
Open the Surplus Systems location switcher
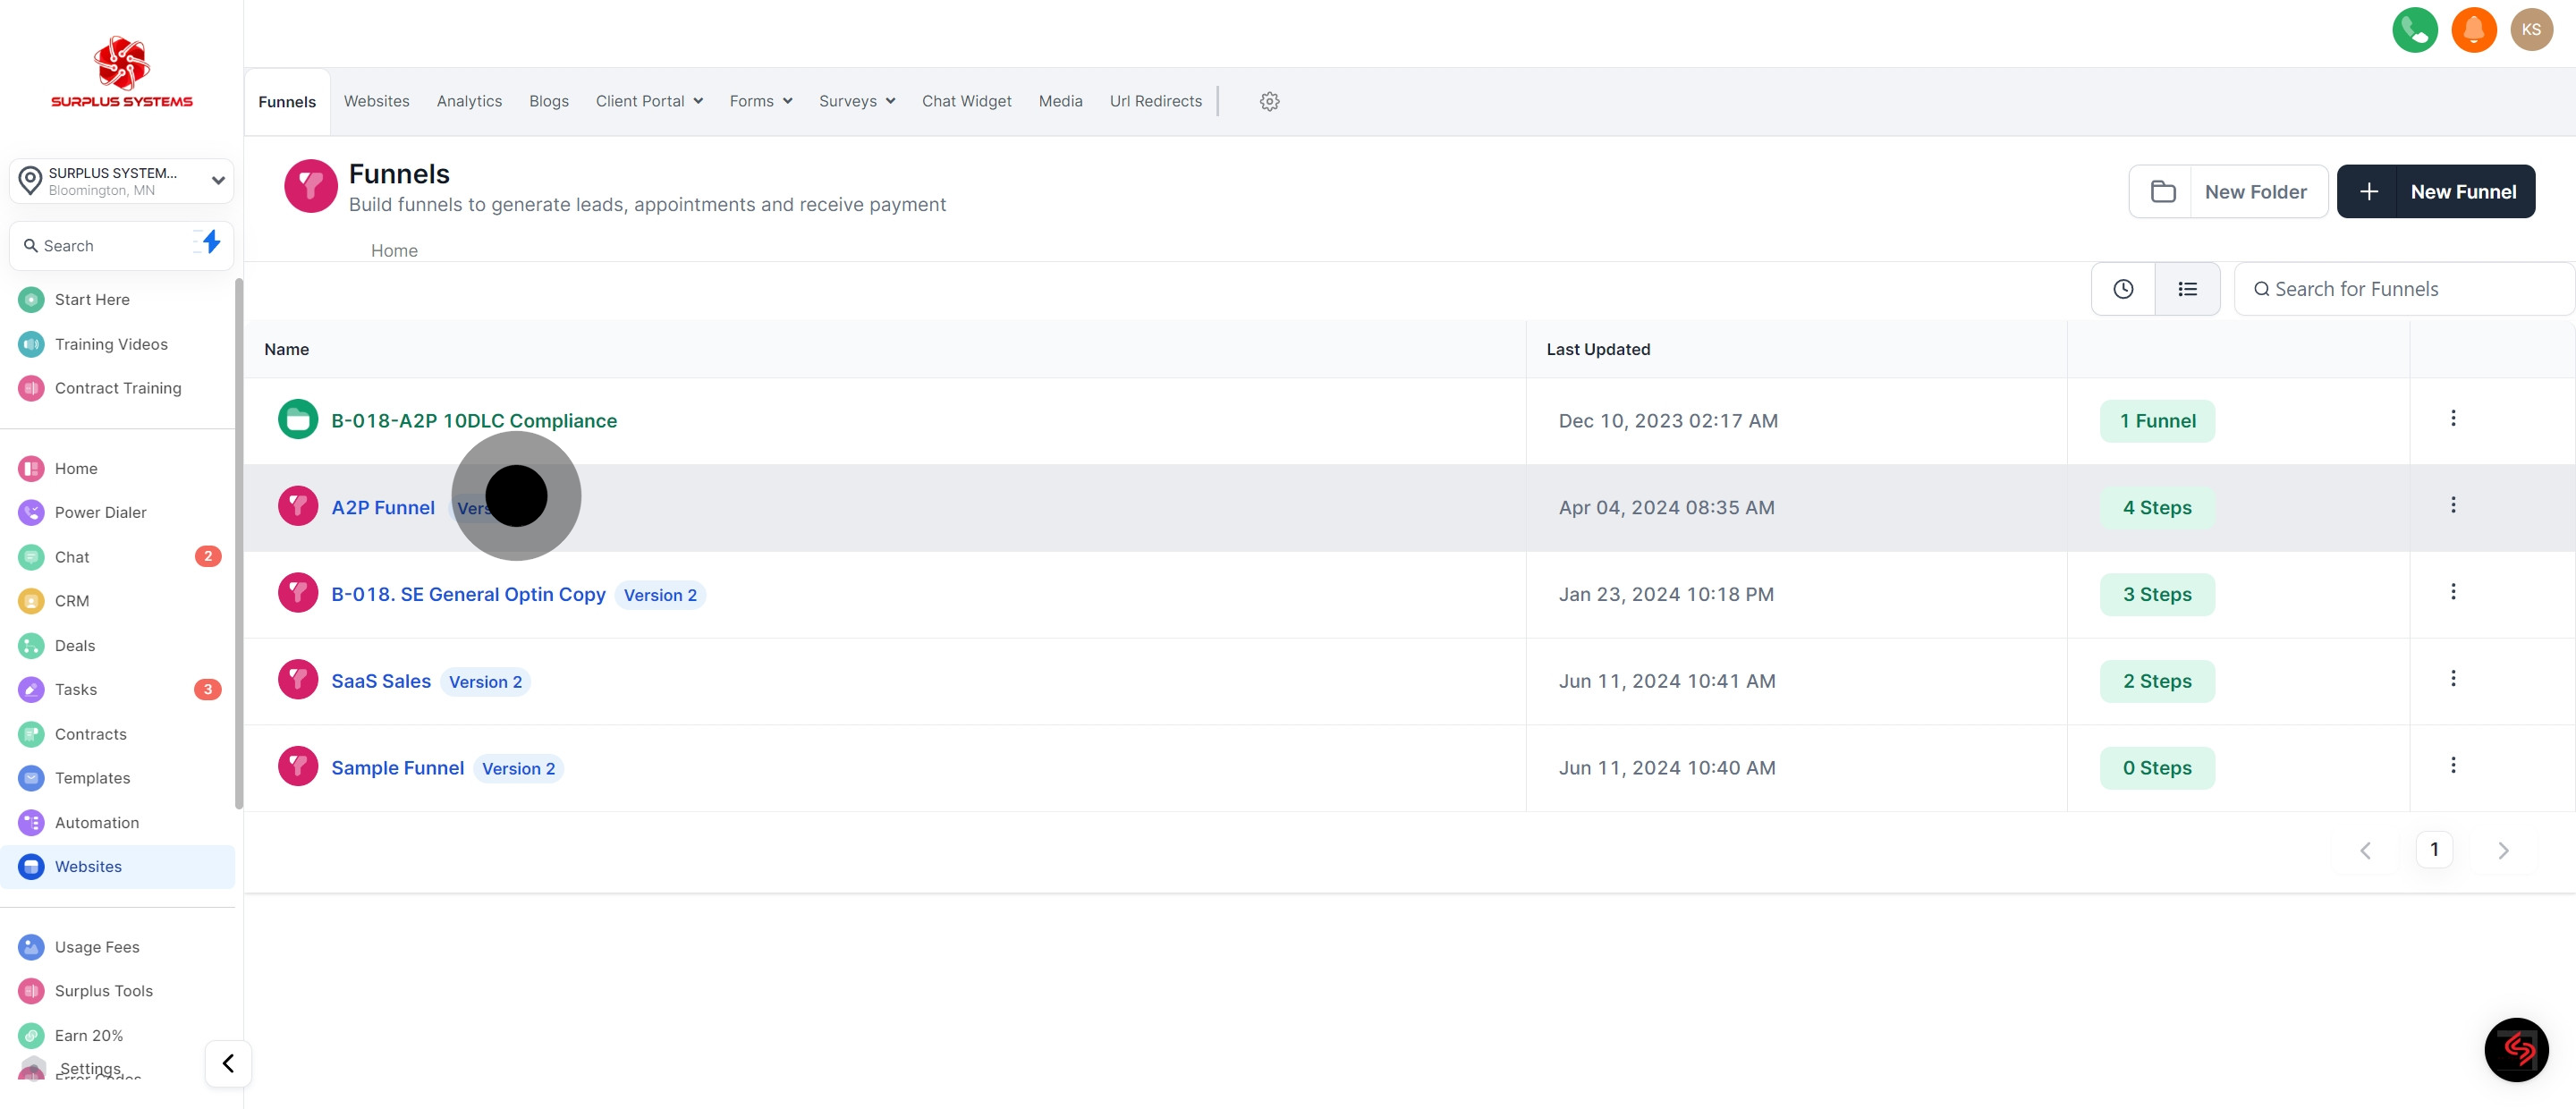point(122,181)
